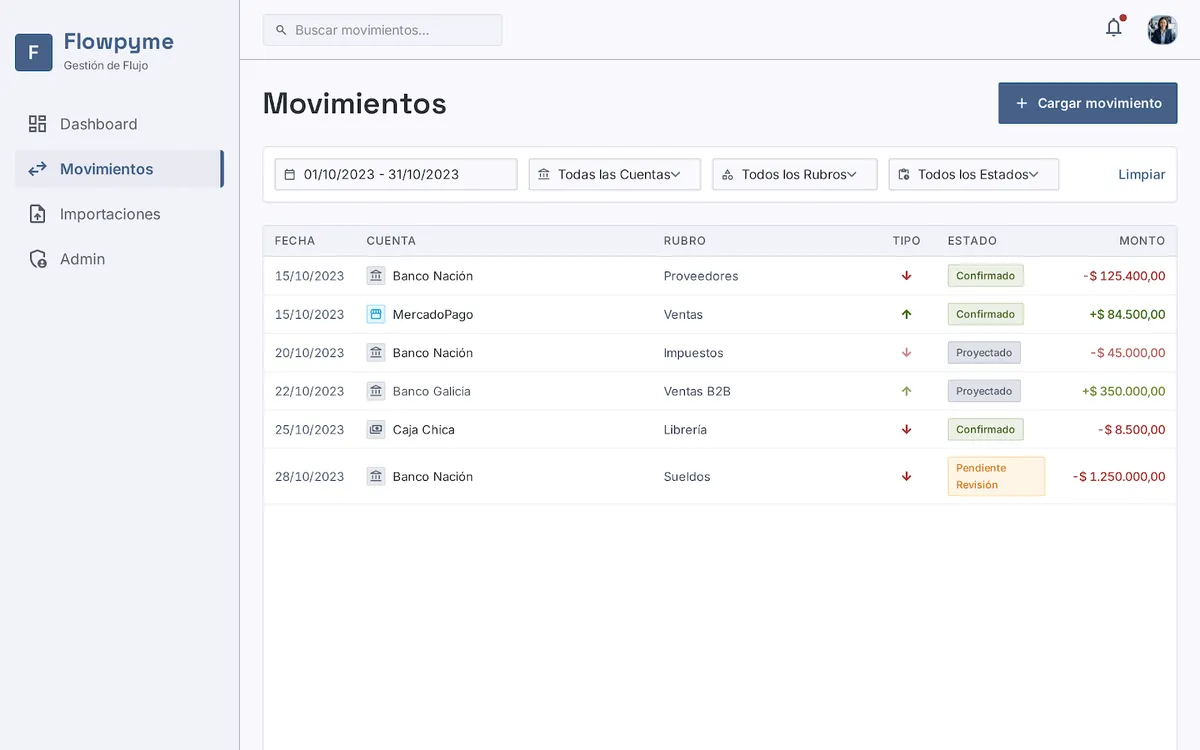Open the user profile avatar
This screenshot has width=1200, height=750.
[1162, 30]
